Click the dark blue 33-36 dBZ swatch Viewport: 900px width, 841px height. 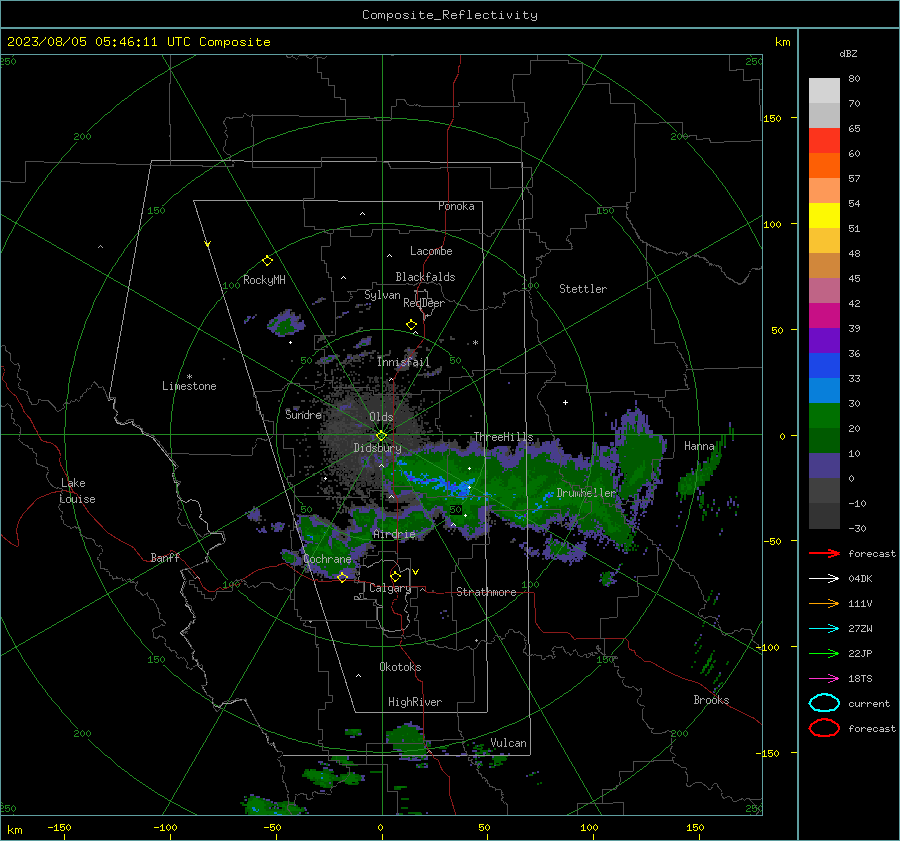click(x=824, y=366)
